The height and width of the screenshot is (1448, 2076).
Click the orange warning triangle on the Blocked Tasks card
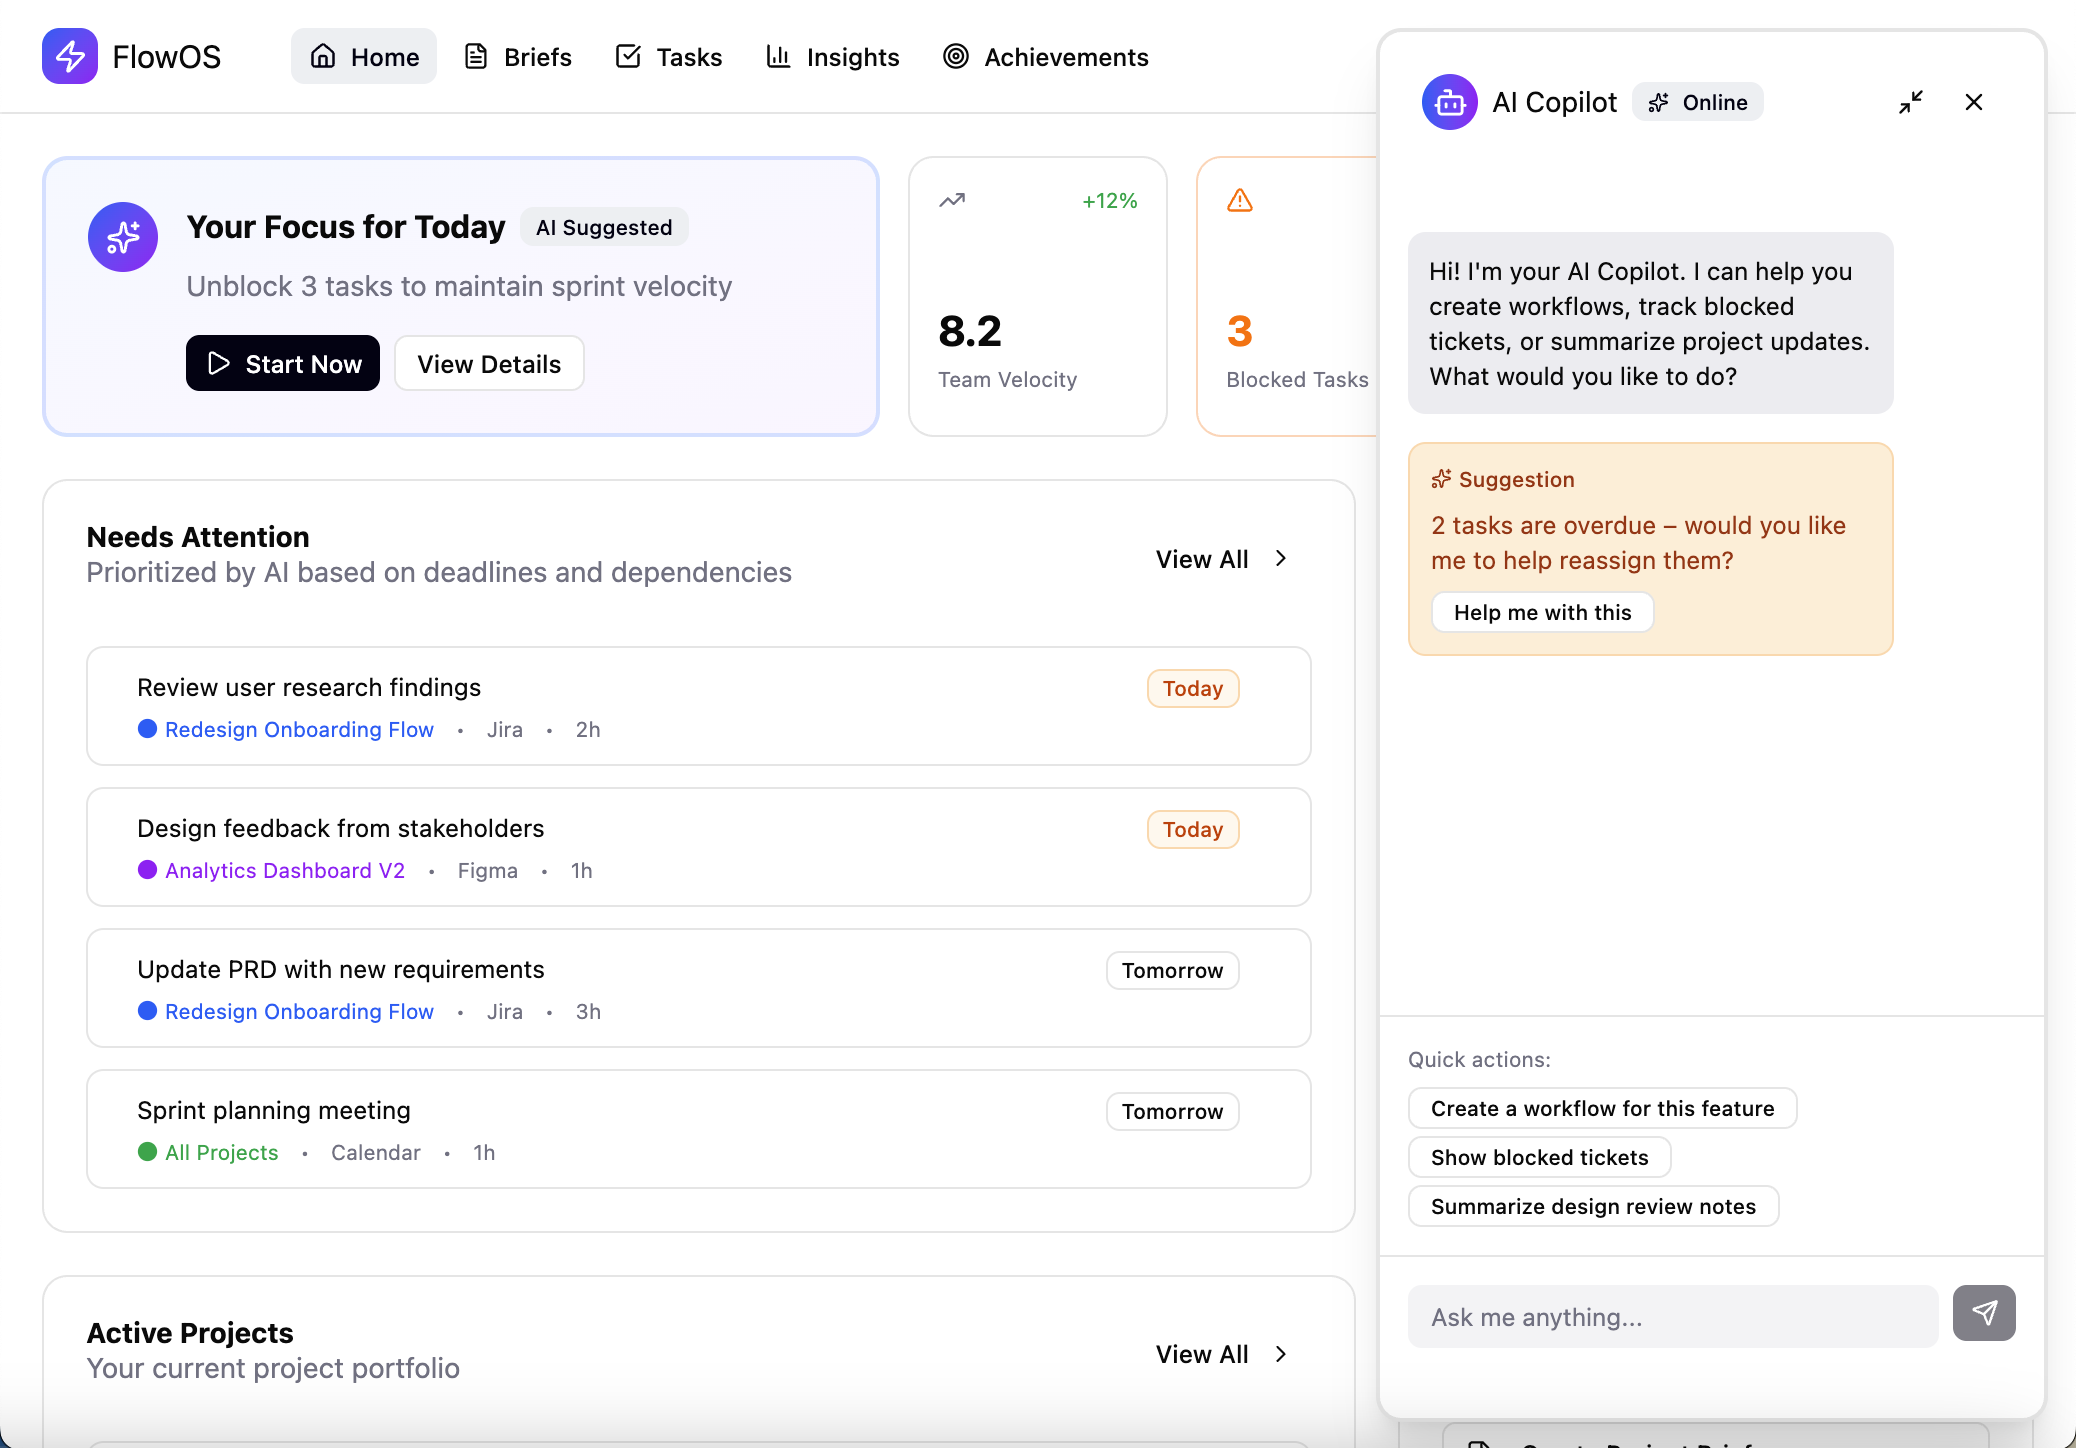[x=1240, y=200]
